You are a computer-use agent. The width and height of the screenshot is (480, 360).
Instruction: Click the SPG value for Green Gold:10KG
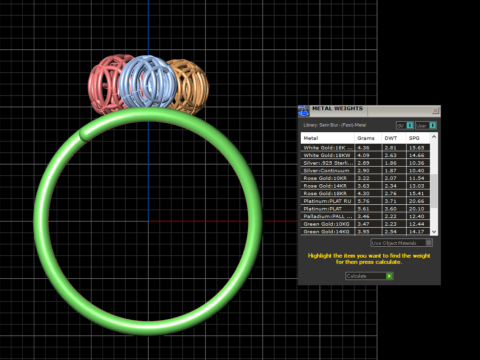pyautogui.click(x=417, y=224)
